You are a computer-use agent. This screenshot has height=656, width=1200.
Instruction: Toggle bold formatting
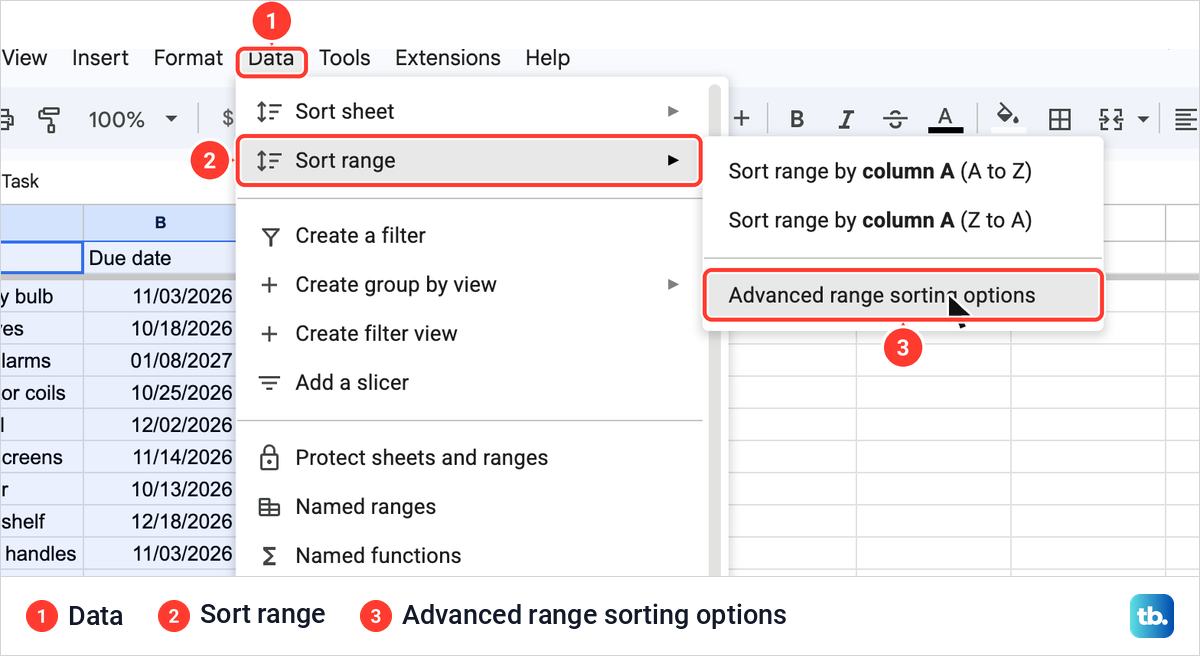click(797, 120)
